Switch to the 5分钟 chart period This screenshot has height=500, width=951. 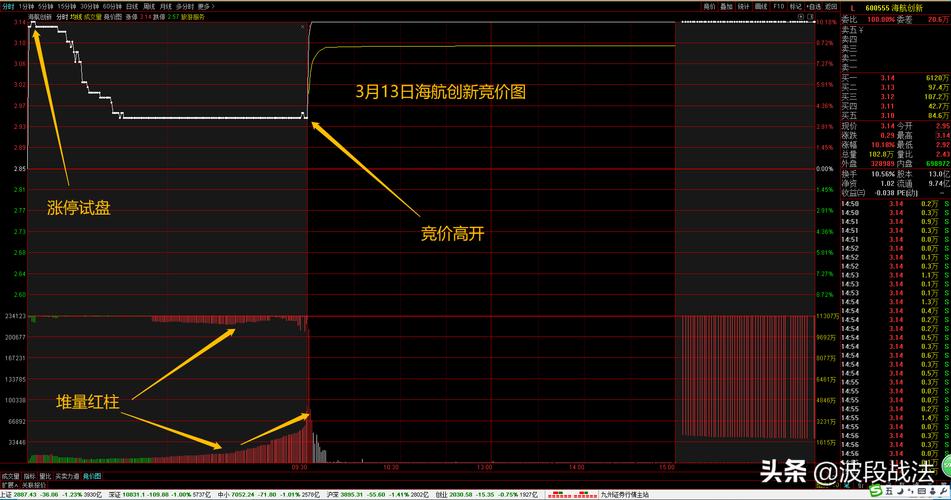pos(45,6)
